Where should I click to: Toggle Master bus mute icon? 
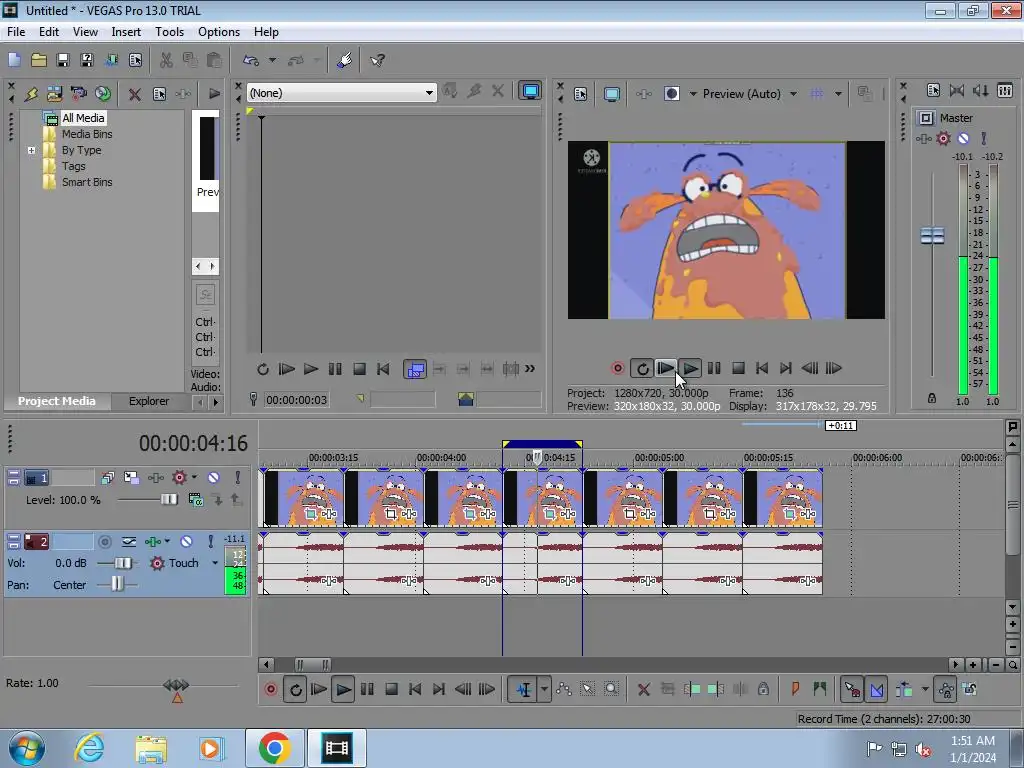click(x=963, y=138)
